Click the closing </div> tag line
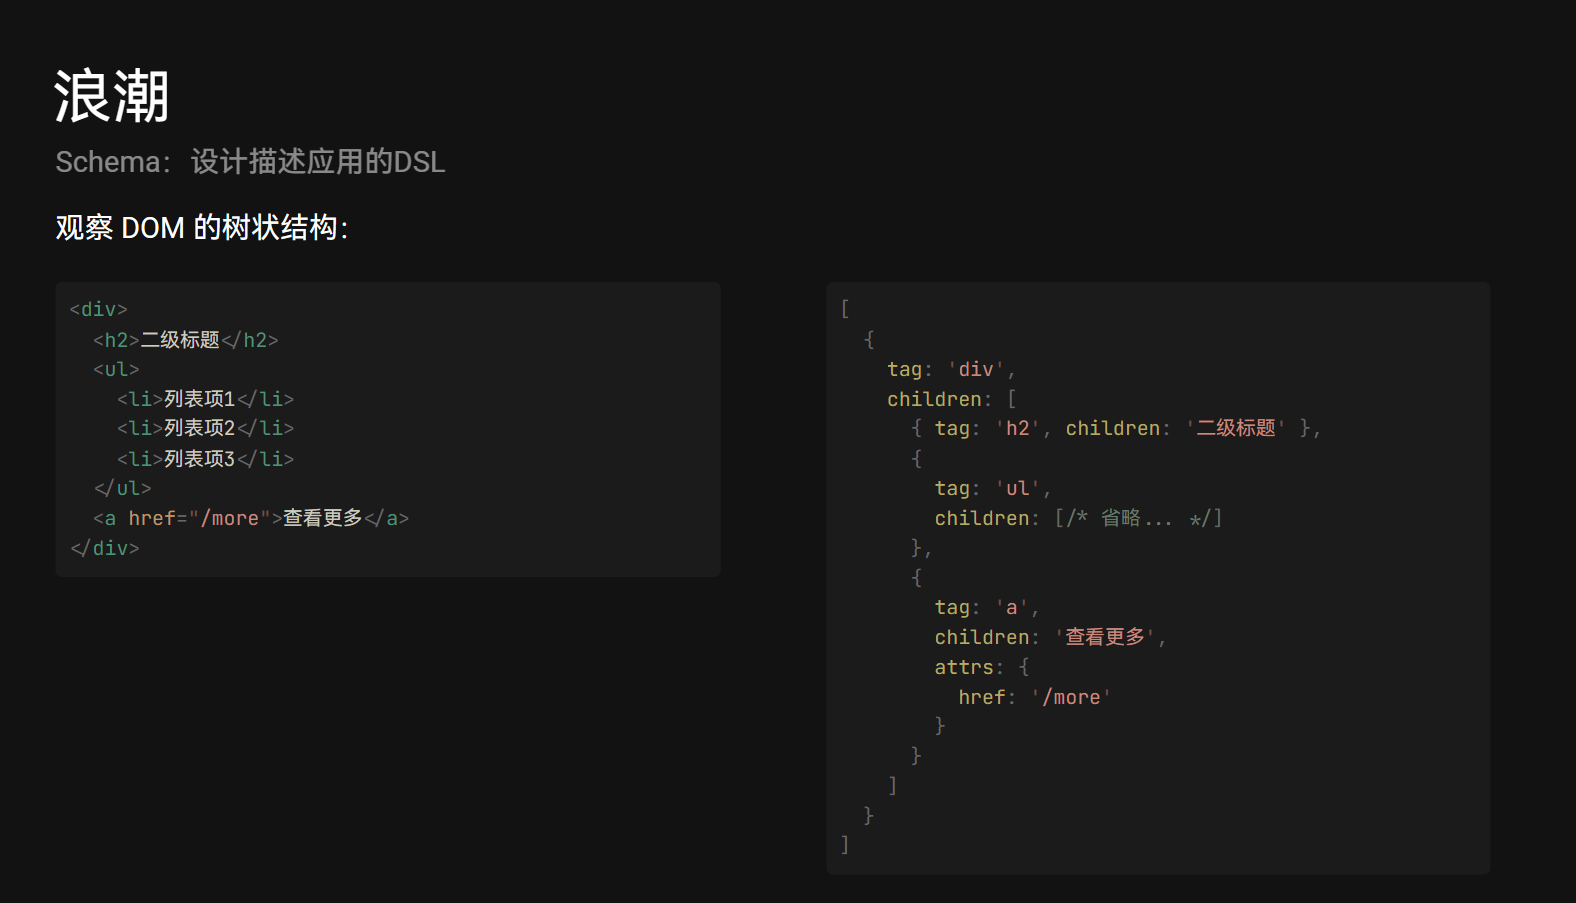Viewport: 1576px width, 903px height. pyautogui.click(x=104, y=548)
